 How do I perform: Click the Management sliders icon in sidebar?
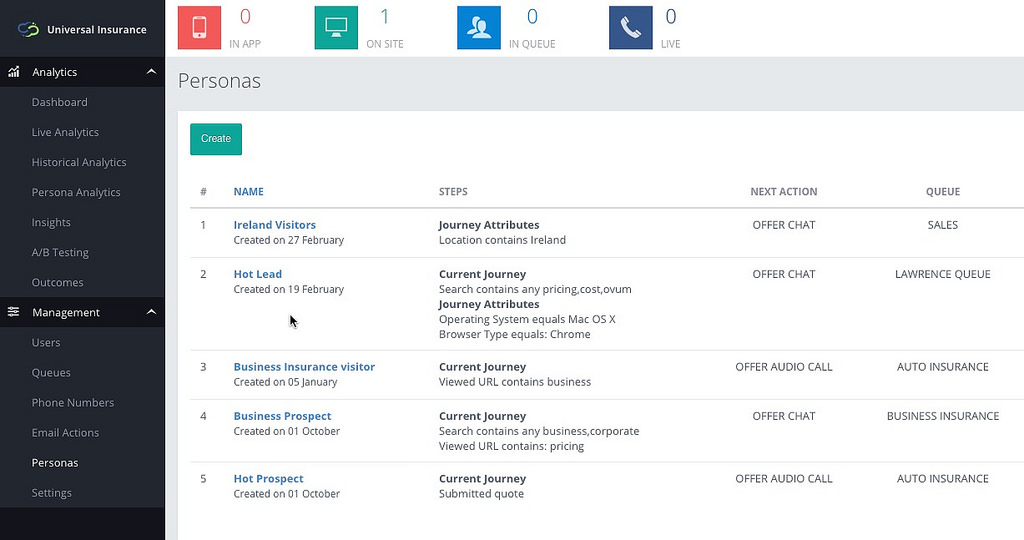pyautogui.click(x=14, y=312)
